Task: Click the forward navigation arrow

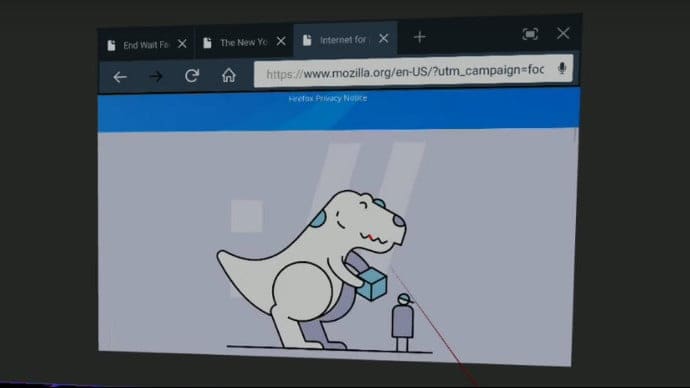Action: 156,77
